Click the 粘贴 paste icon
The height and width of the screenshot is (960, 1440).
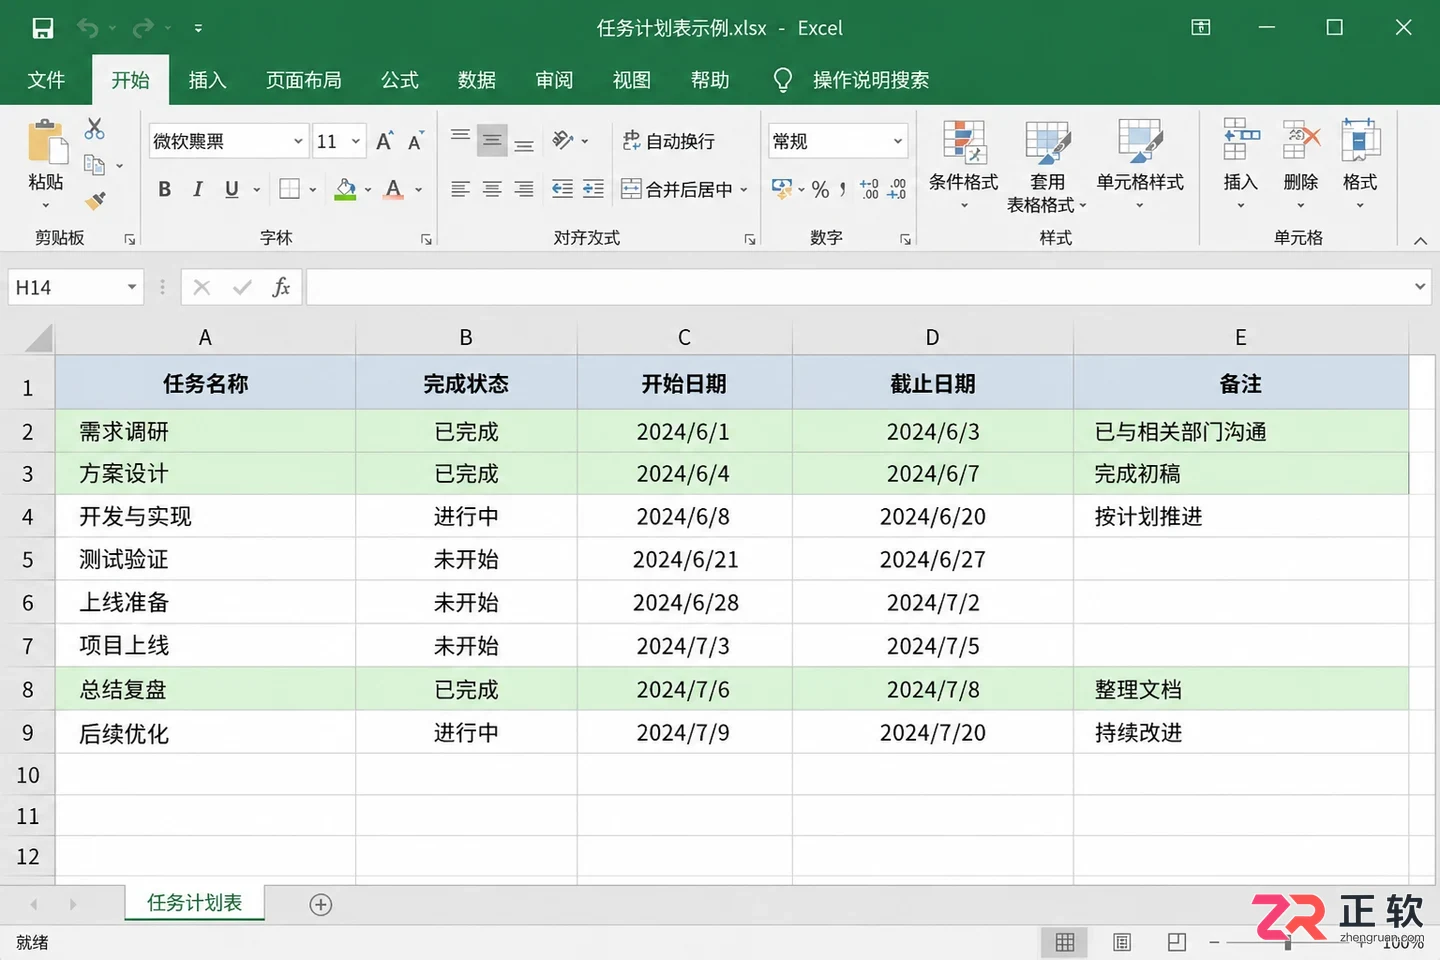[46, 141]
